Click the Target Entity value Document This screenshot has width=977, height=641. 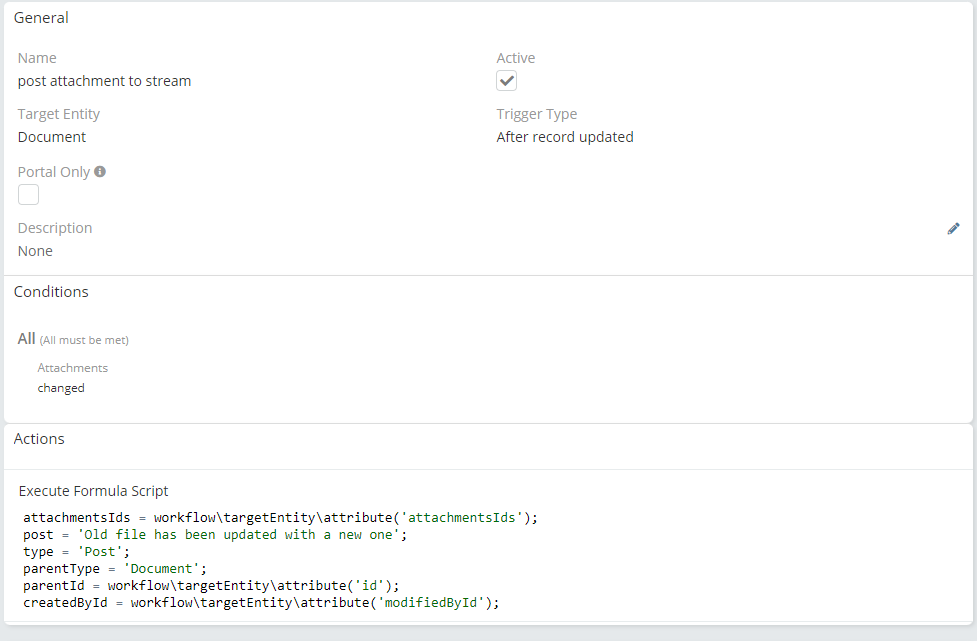click(x=52, y=137)
